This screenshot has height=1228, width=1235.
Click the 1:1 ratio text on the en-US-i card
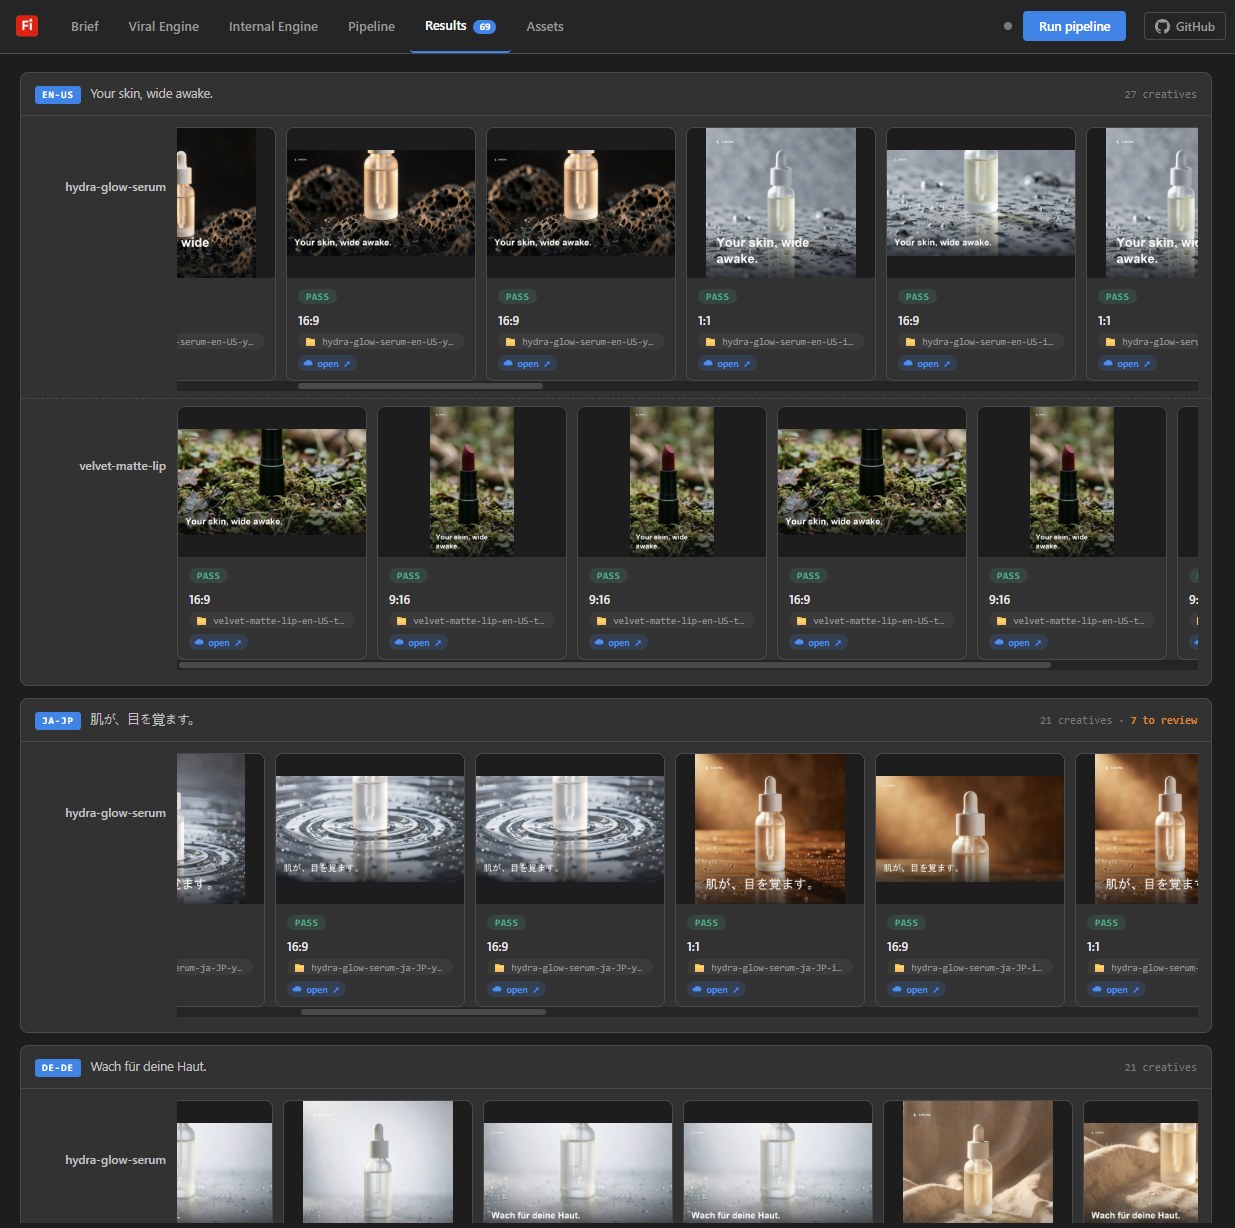click(x=705, y=321)
